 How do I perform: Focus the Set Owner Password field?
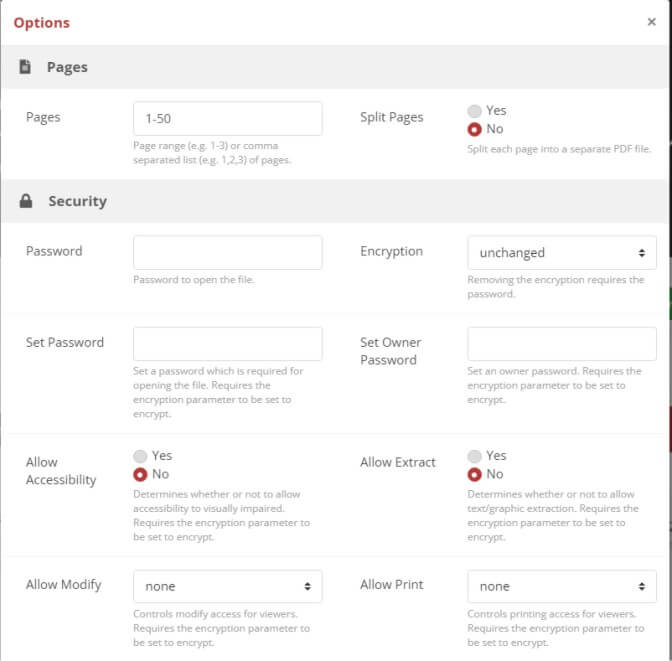point(562,344)
